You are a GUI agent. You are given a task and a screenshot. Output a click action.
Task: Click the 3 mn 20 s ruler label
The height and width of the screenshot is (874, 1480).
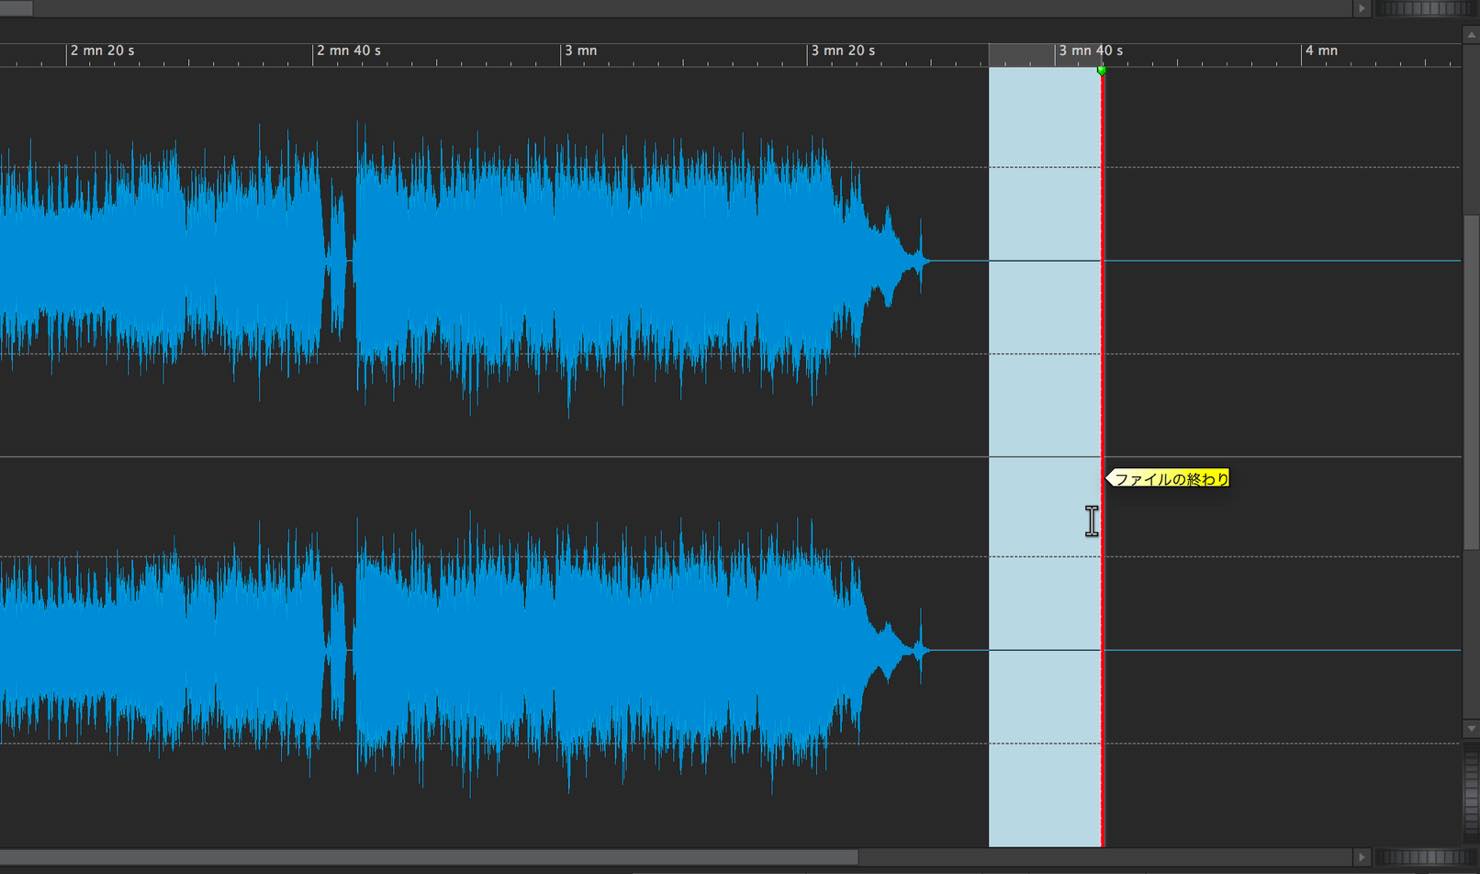[x=843, y=50]
